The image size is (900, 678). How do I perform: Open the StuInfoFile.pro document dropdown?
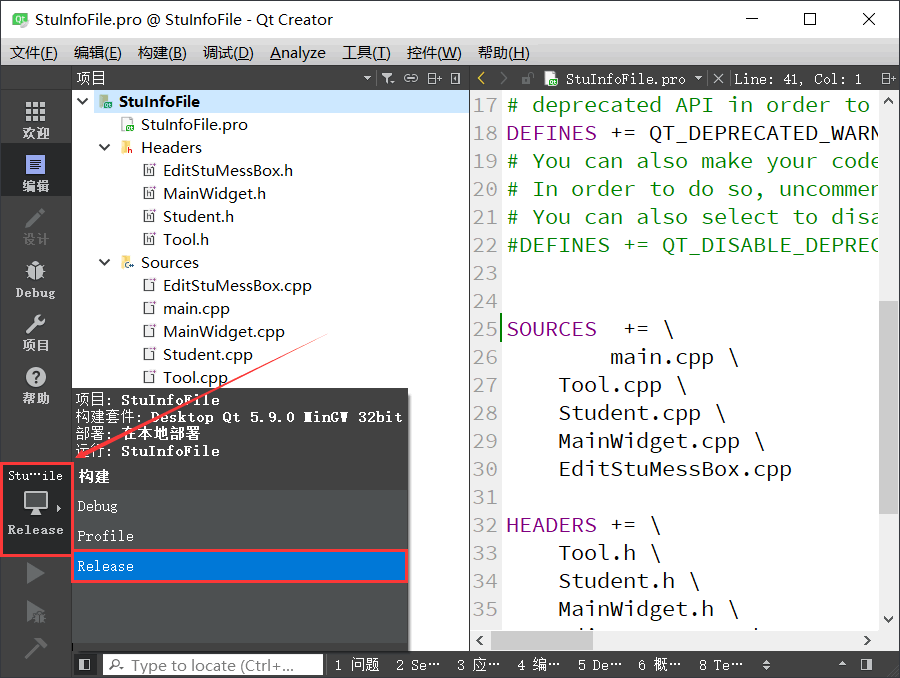[699, 78]
